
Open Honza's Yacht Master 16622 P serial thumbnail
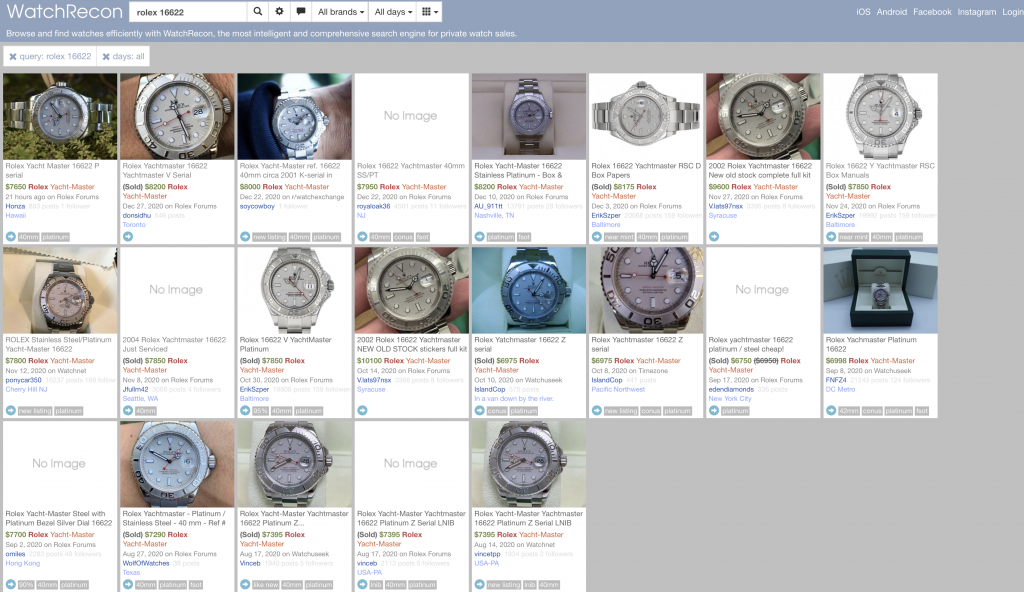tap(60, 116)
